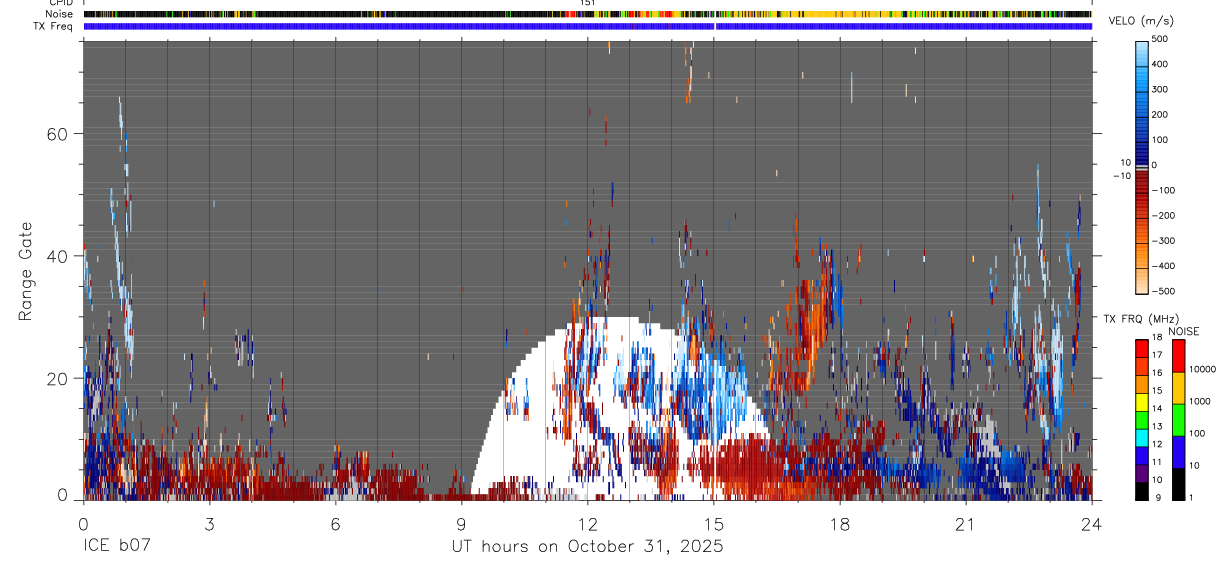This screenshot has width=1228, height=567.
Task: Click the '500' label on velocity scale
Action: (1160, 39)
